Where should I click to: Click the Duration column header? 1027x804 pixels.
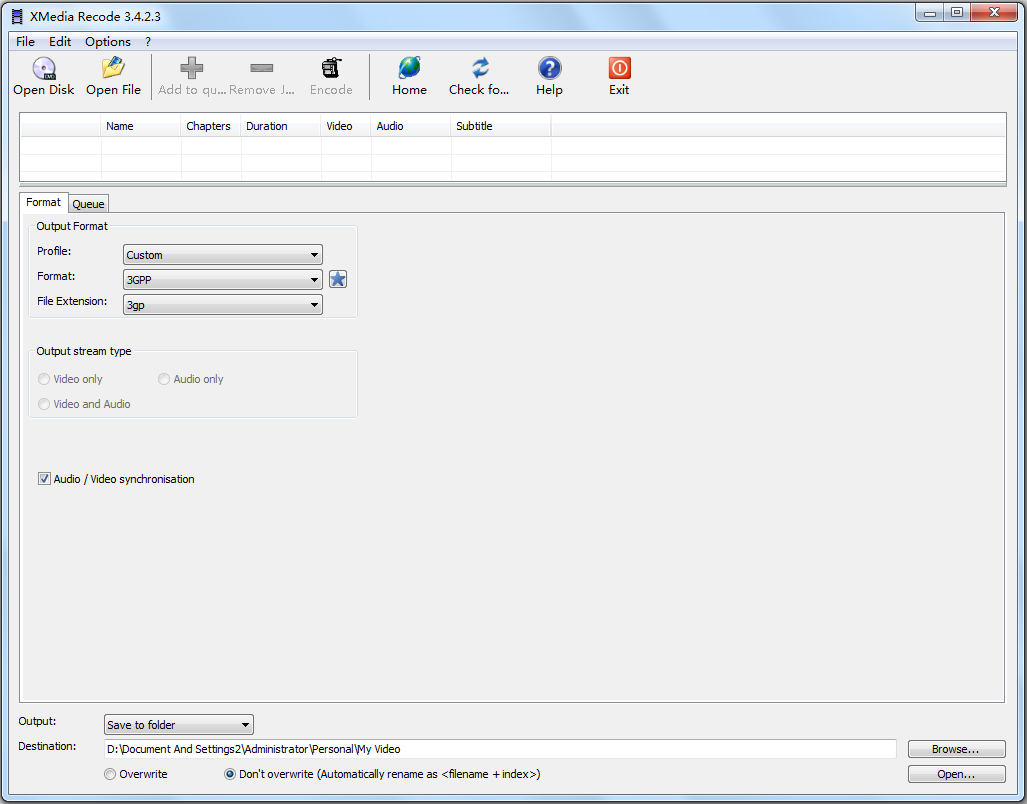pos(281,126)
